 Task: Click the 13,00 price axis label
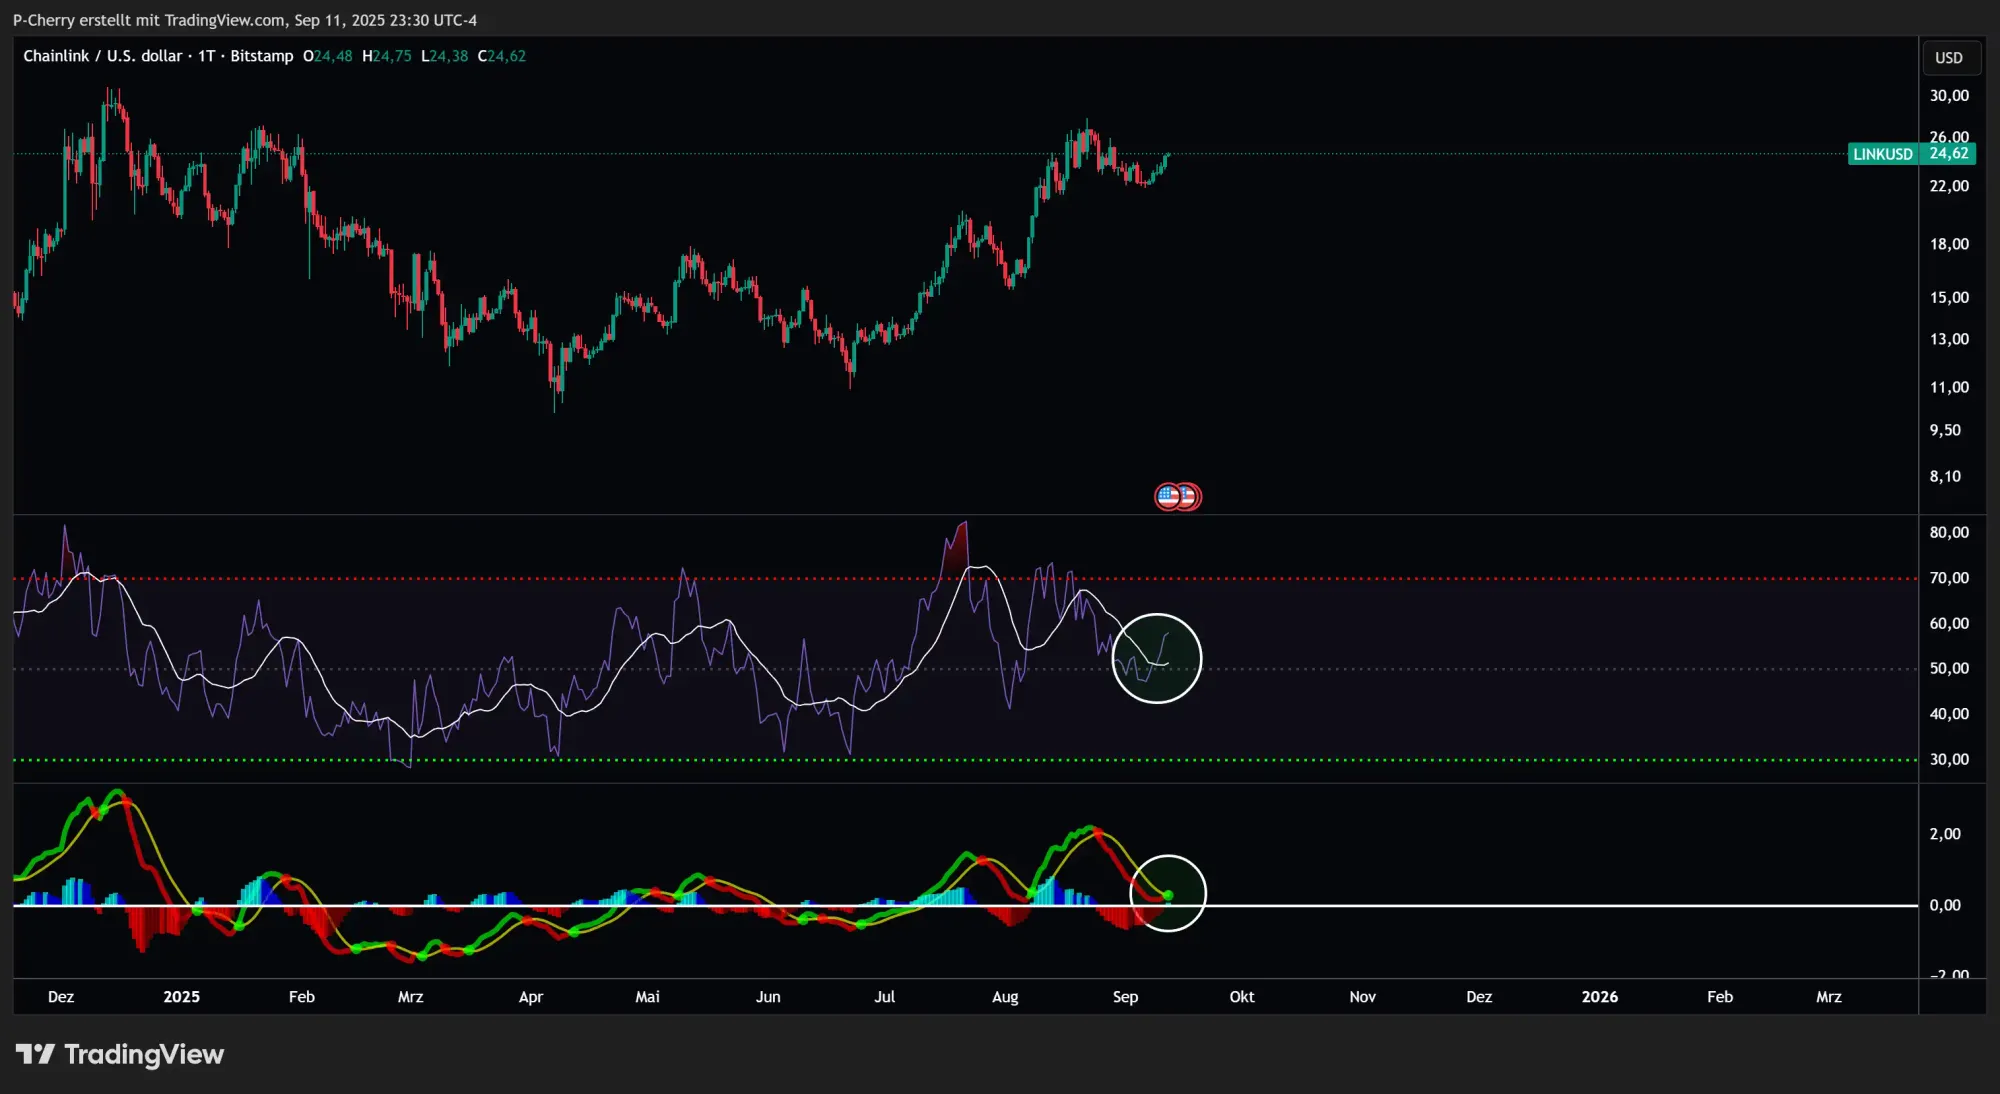tap(1949, 339)
